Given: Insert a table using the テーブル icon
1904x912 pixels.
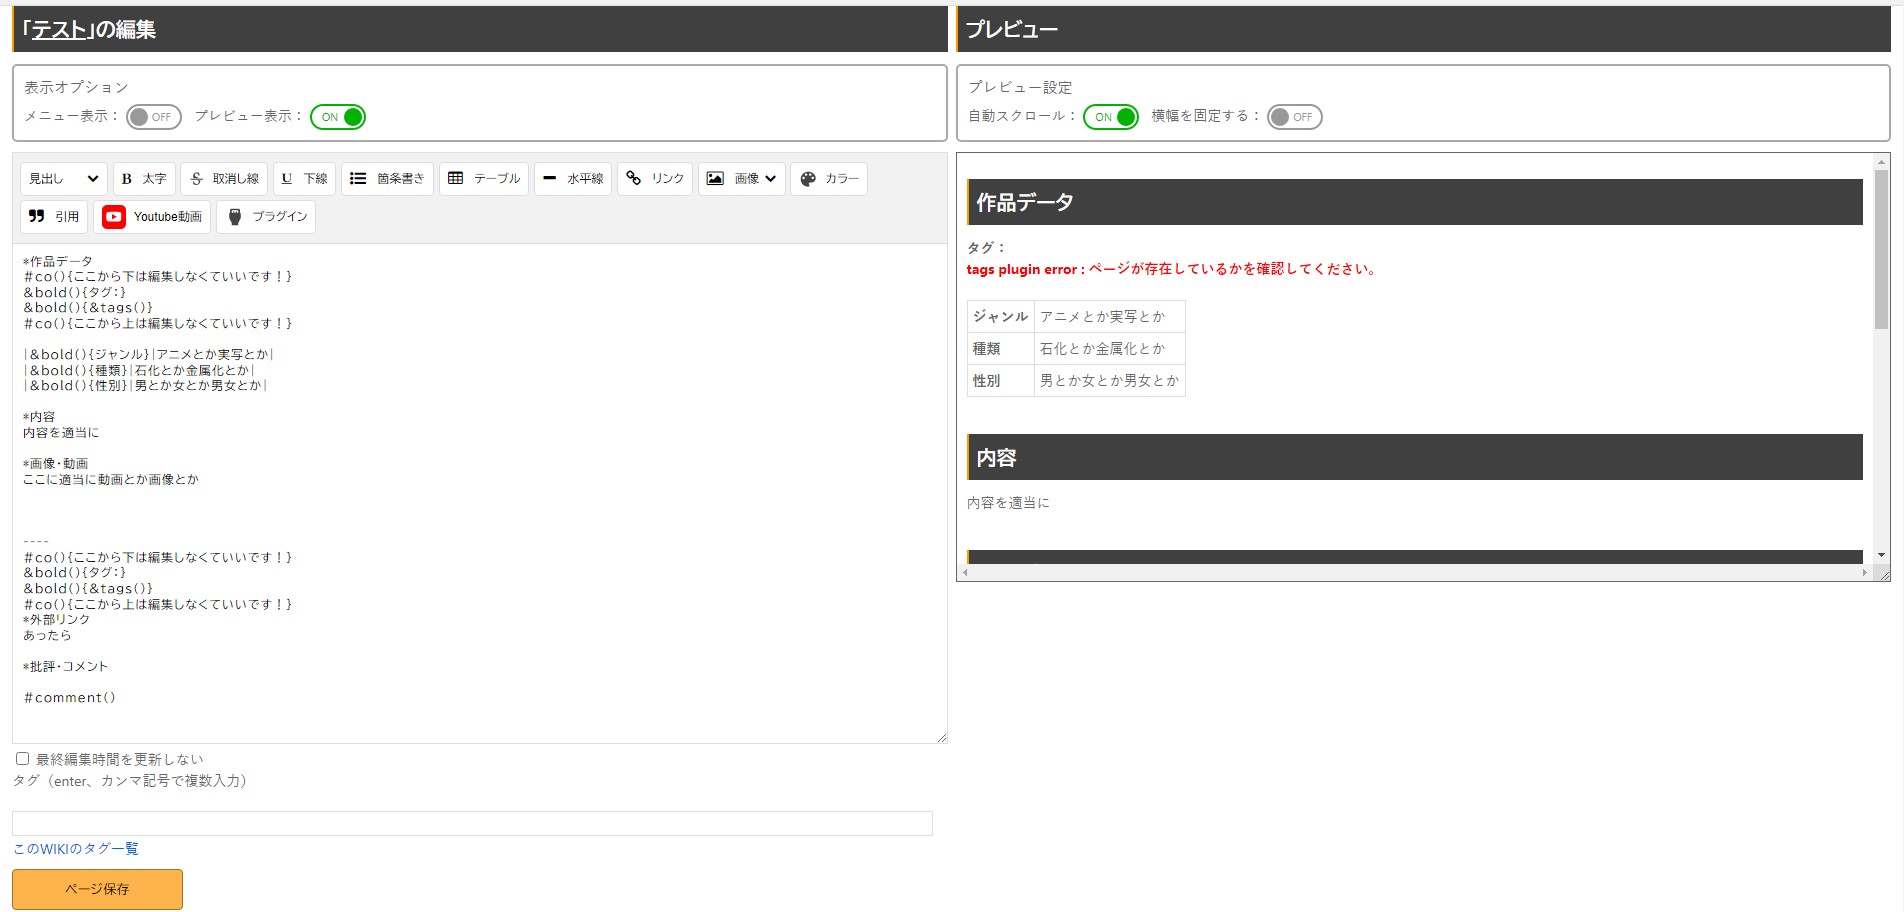Looking at the screenshot, I should (x=484, y=179).
